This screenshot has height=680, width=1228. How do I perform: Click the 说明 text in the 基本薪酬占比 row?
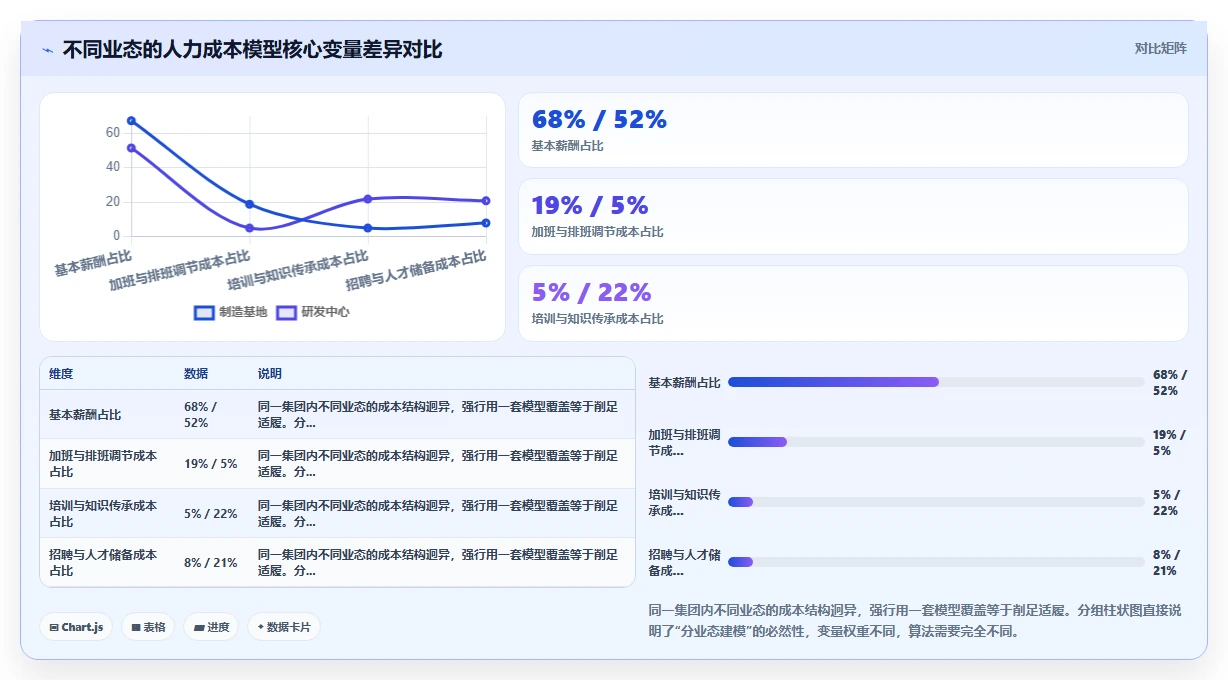[x=438, y=415]
